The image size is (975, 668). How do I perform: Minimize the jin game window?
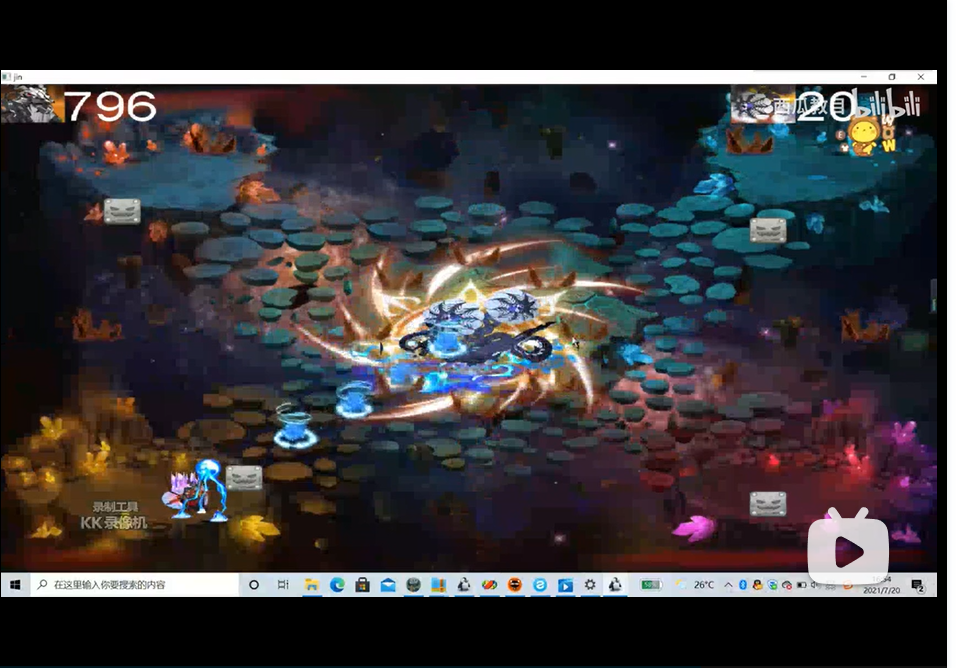tap(864, 77)
